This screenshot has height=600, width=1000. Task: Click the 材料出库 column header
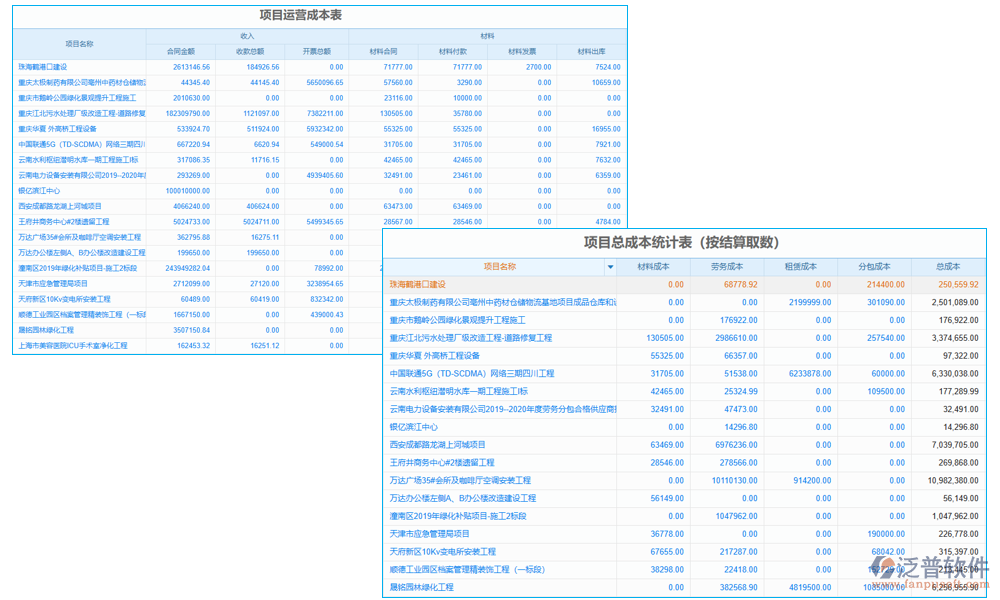click(591, 51)
